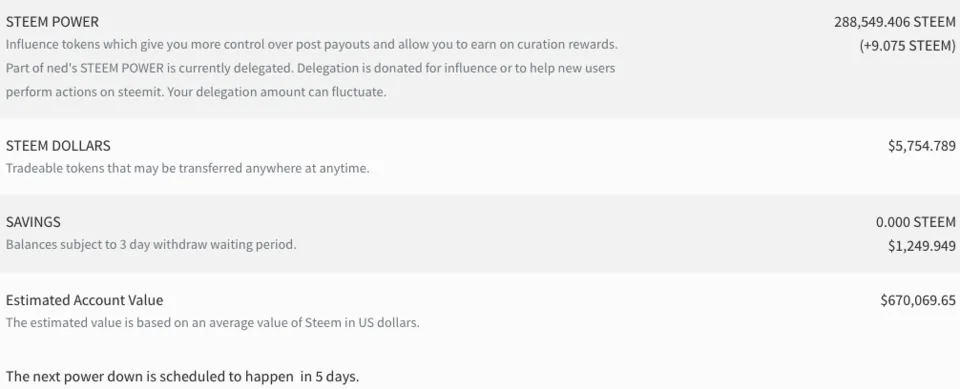Click the tradeable tokens description text
960x389 pixels.
pos(187,168)
